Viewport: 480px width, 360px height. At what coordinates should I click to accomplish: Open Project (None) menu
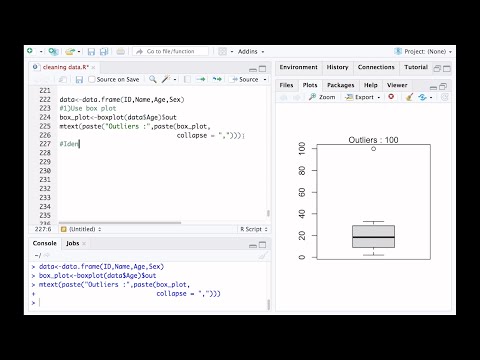pyautogui.click(x=423, y=51)
